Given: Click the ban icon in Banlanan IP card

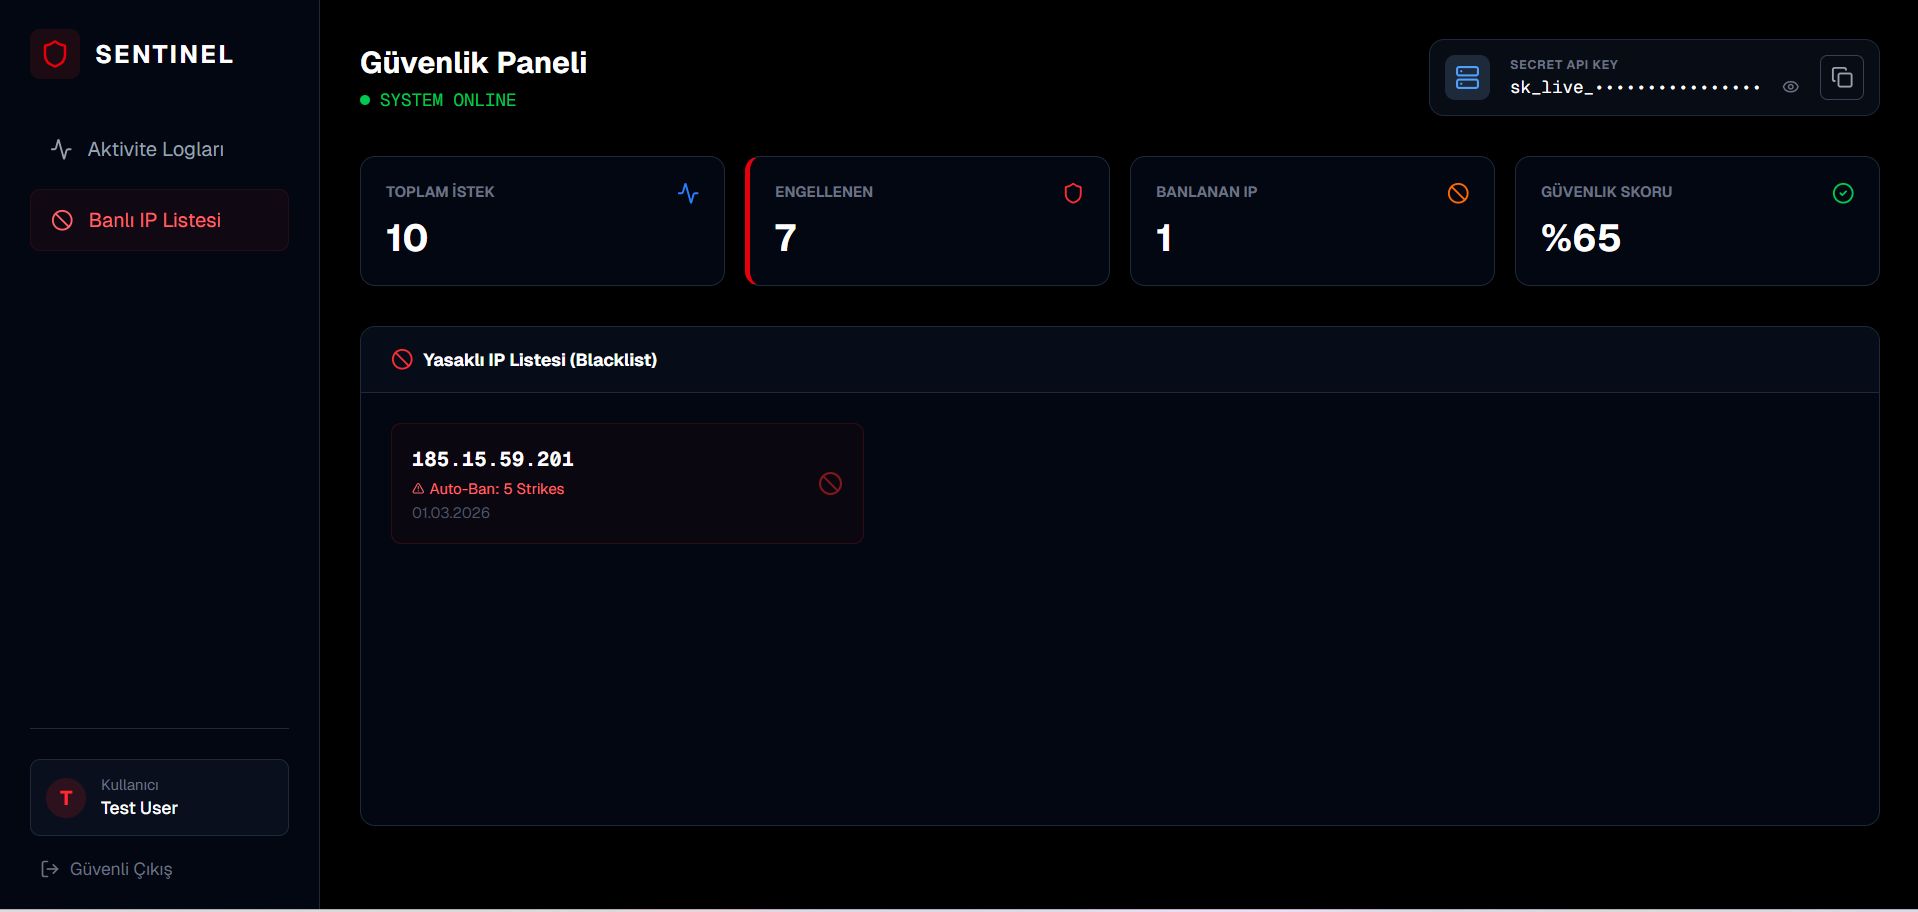Looking at the screenshot, I should [x=1458, y=193].
